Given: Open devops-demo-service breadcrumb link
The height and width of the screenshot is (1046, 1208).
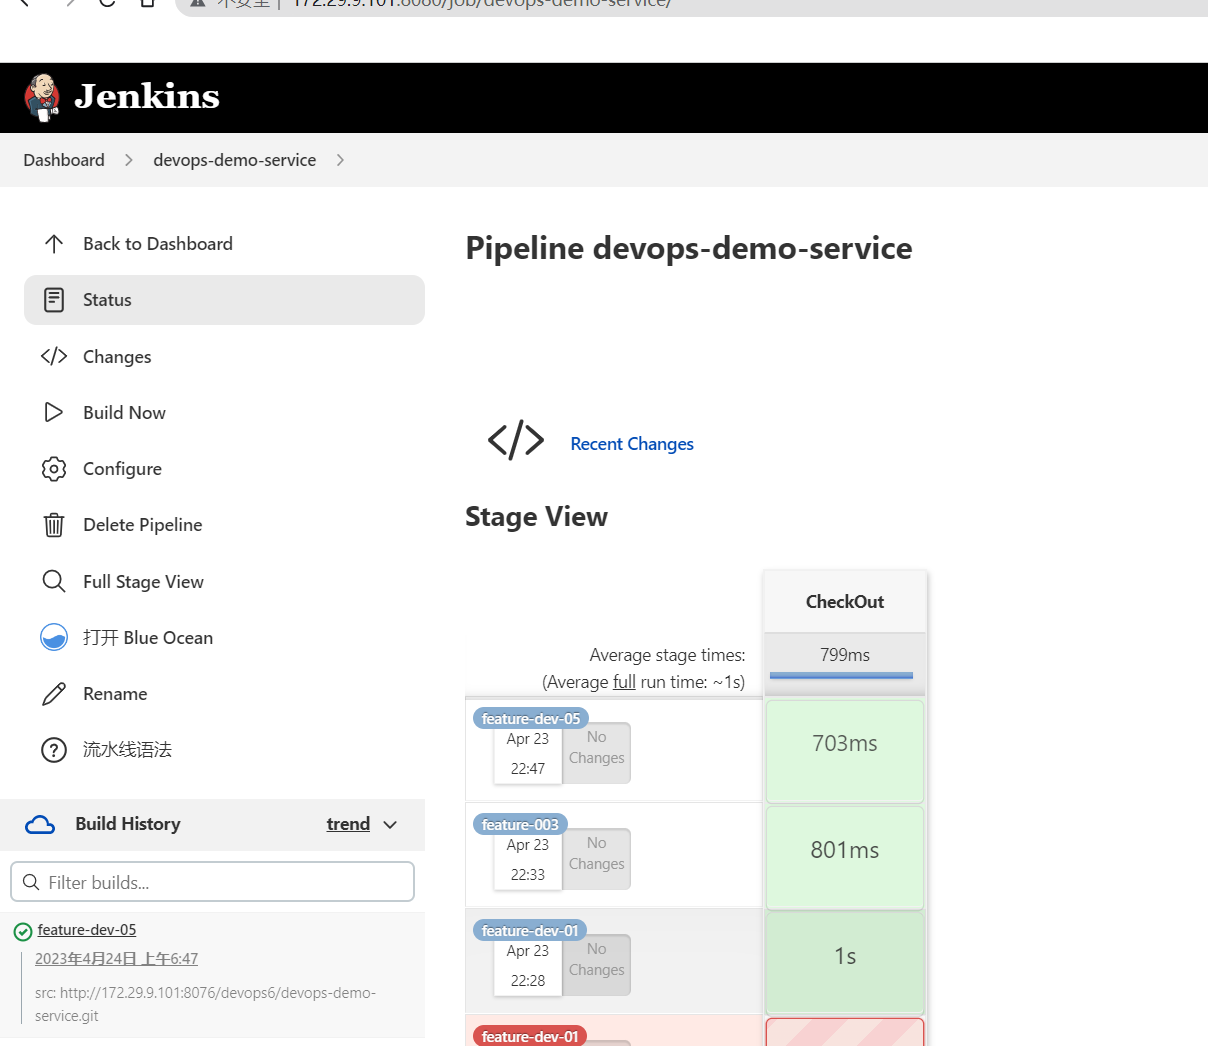Looking at the screenshot, I should pos(234,160).
